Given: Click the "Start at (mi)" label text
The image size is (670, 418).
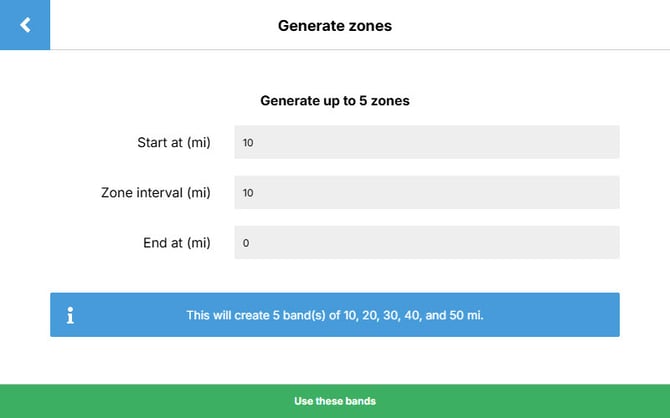Looking at the screenshot, I should coord(173,142).
